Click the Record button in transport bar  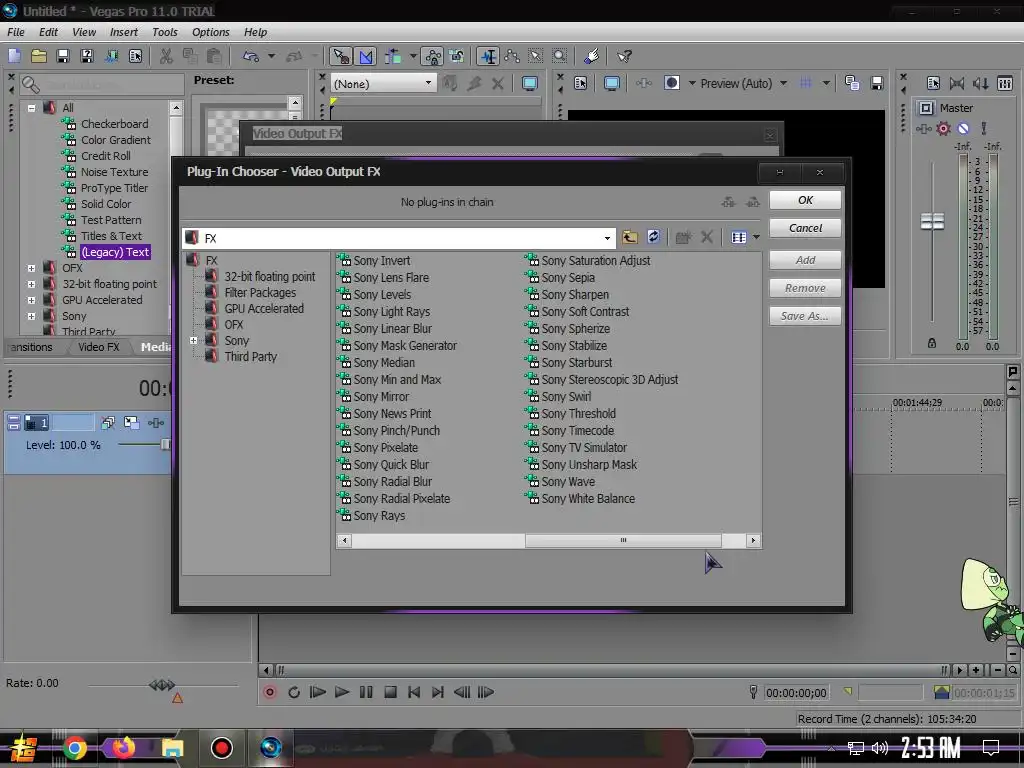tap(269, 692)
